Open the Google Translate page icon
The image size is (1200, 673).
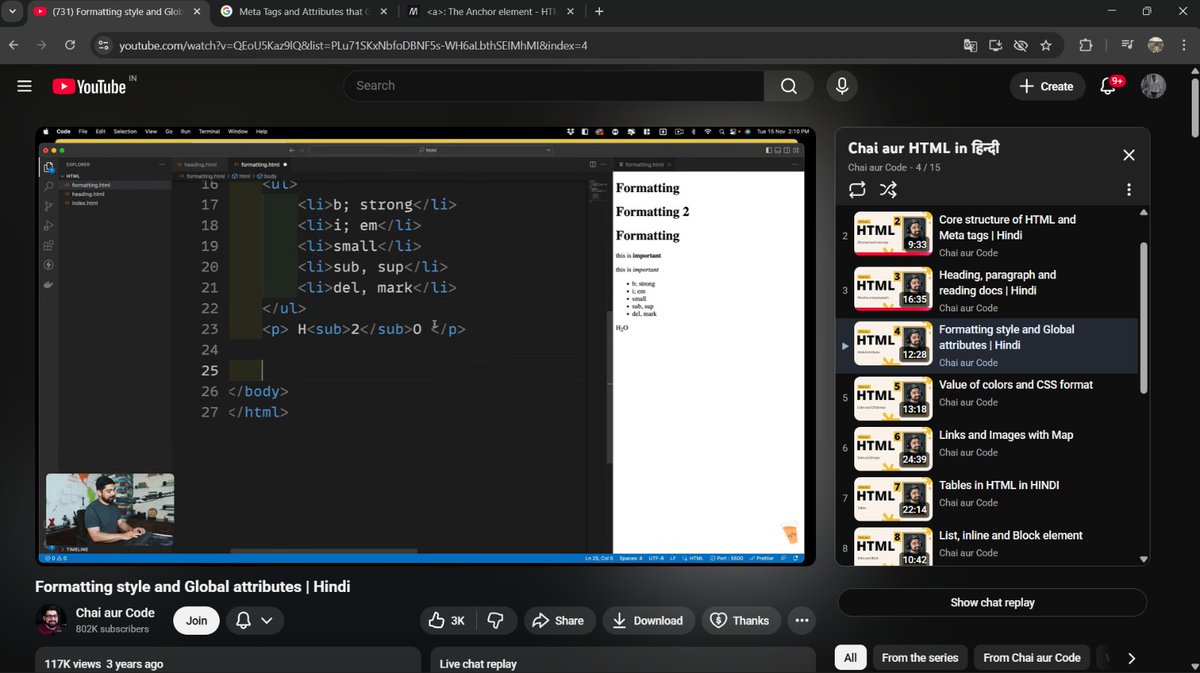[x=969, y=46]
